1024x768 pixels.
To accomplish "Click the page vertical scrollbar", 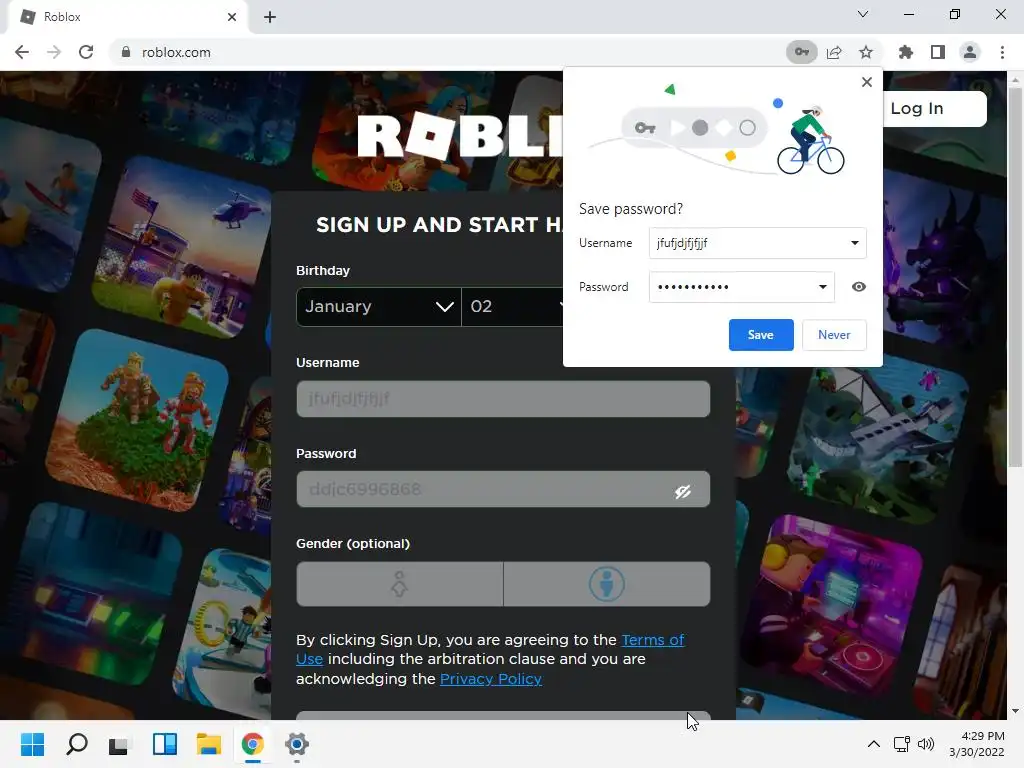I will pyautogui.click(x=1015, y=278).
